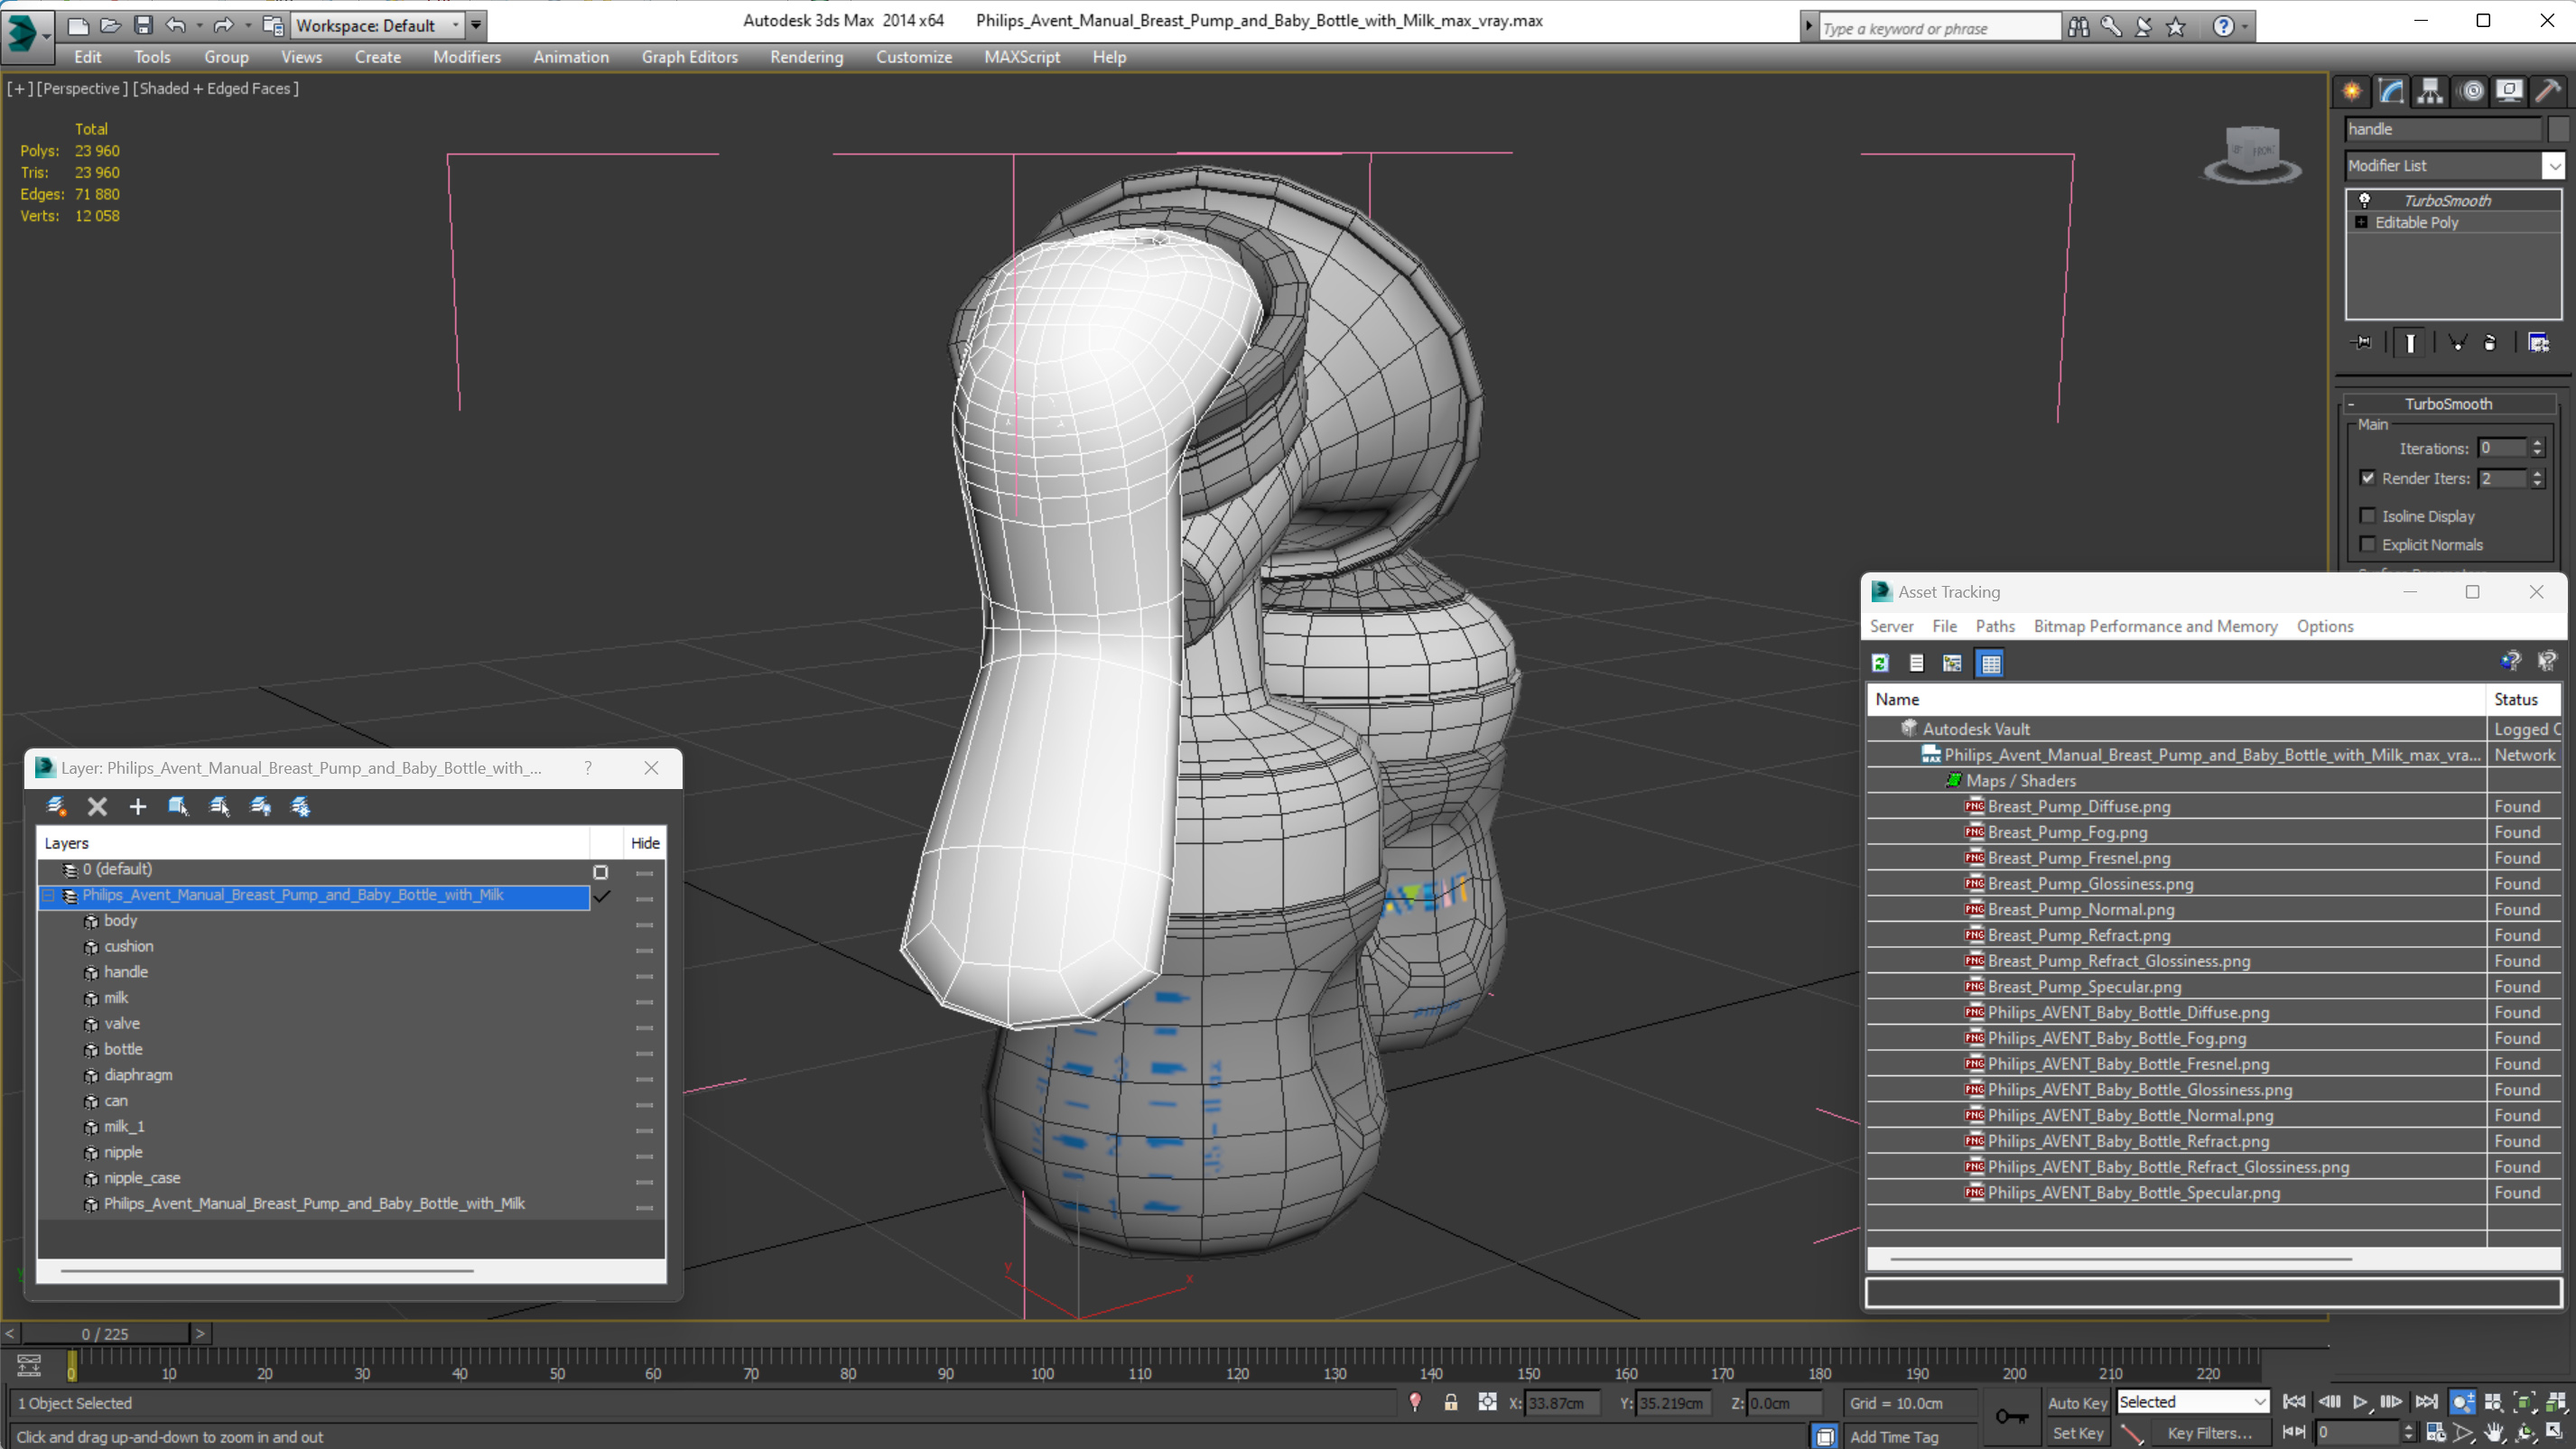Viewport: 2576px width, 1449px height.
Task: Click the time slider 0 / 225 handle
Action: pos(105,1333)
